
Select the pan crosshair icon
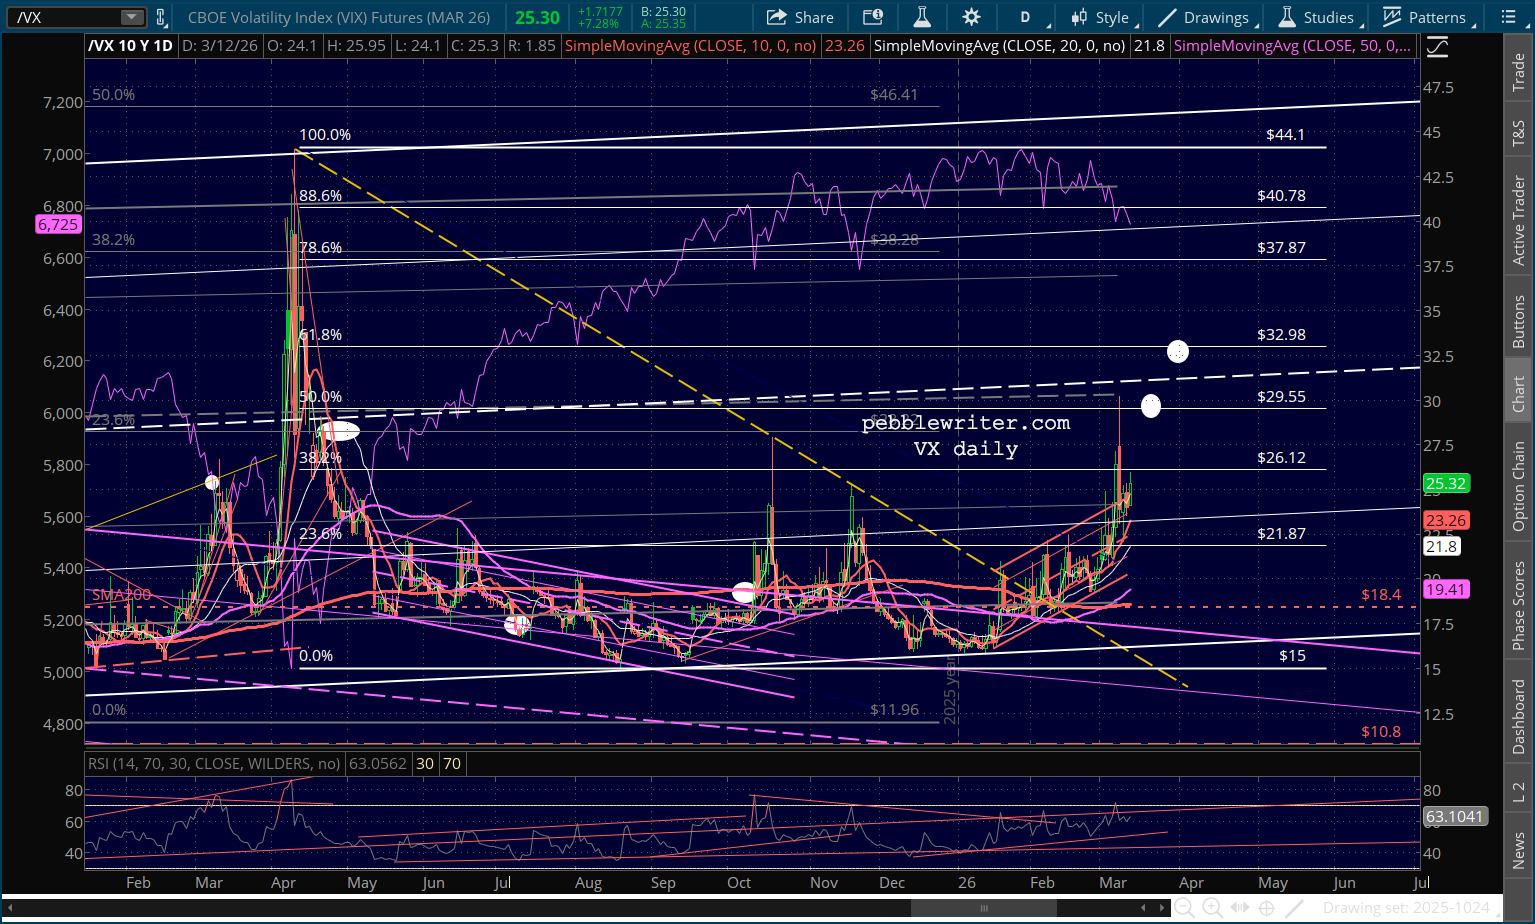(x=1266, y=907)
